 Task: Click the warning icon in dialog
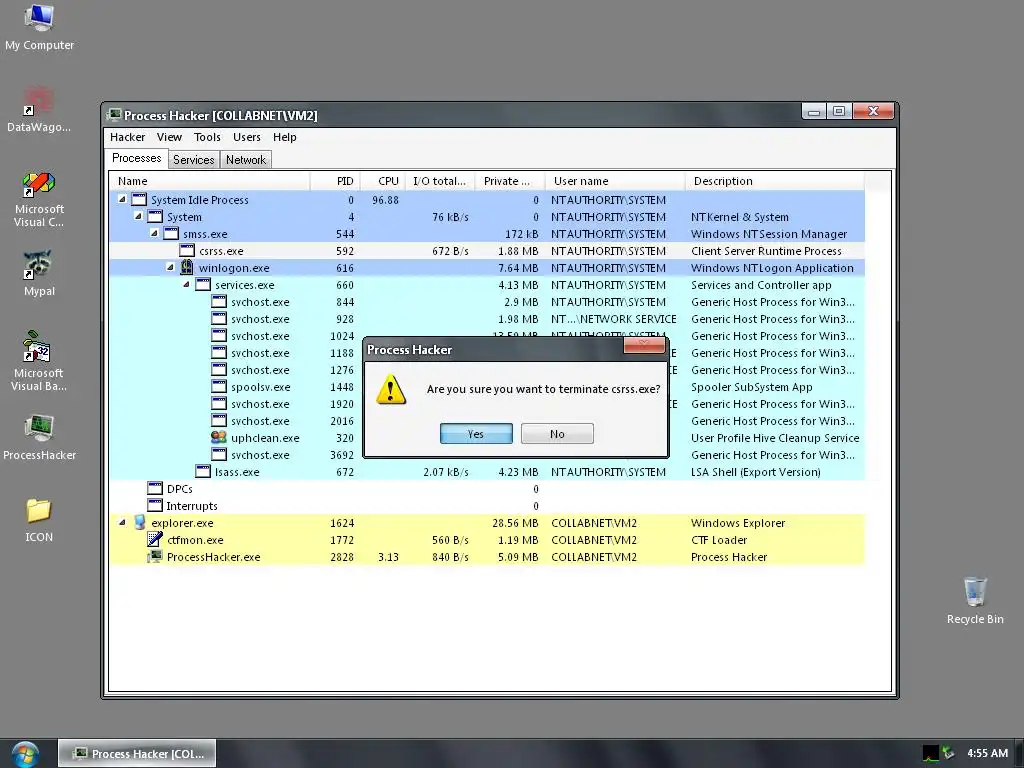[391, 389]
